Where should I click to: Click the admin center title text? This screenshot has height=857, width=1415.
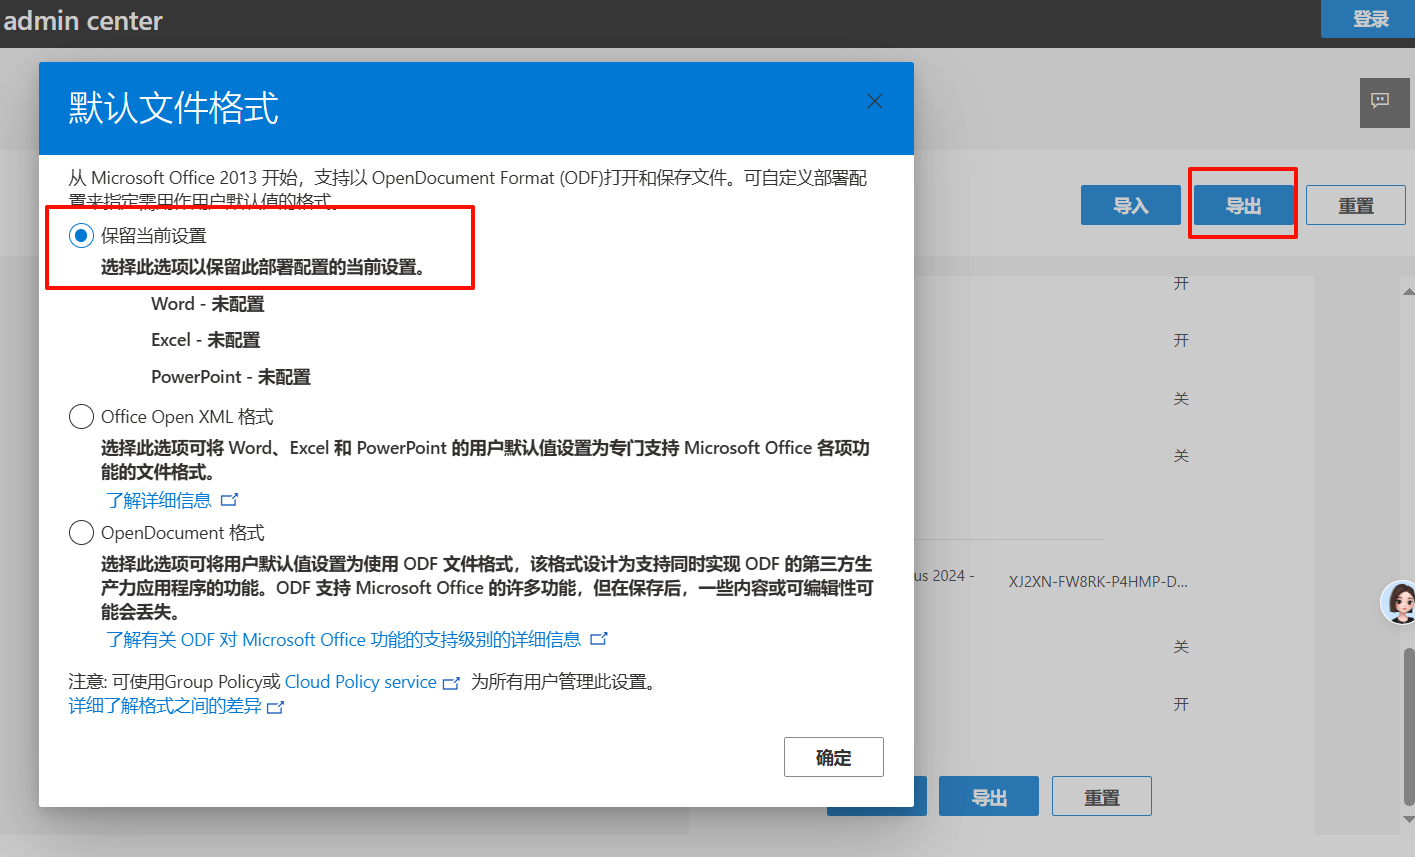tap(82, 20)
